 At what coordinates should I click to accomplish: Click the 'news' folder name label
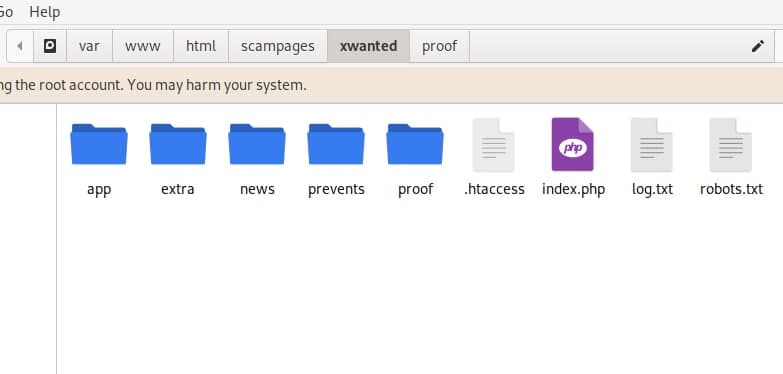pyautogui.click(x=257, y=189)
